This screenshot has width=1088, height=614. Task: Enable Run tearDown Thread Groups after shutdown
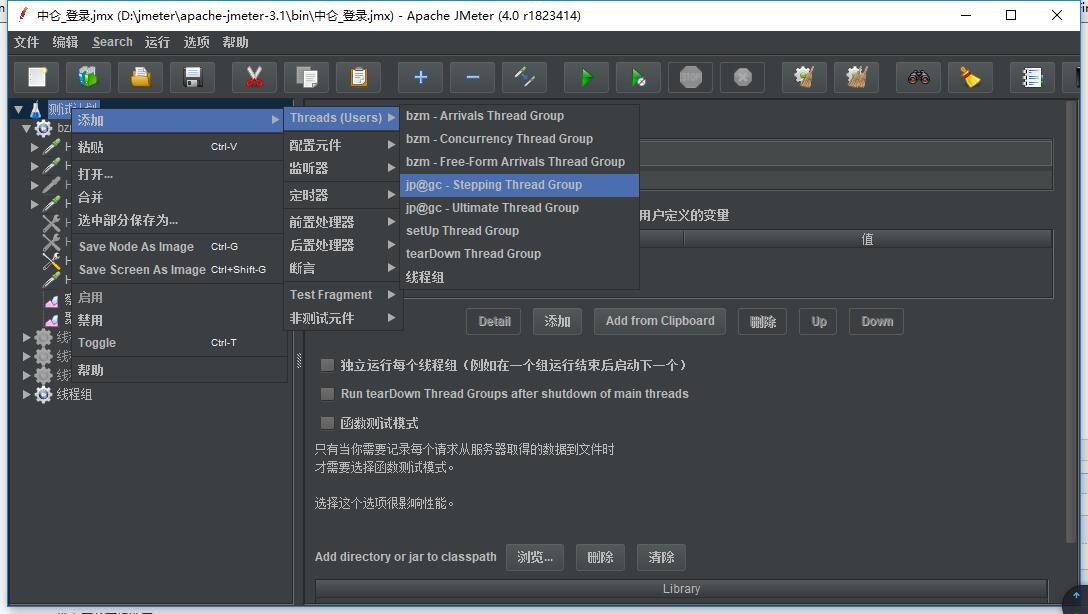[x=327, y=394]
